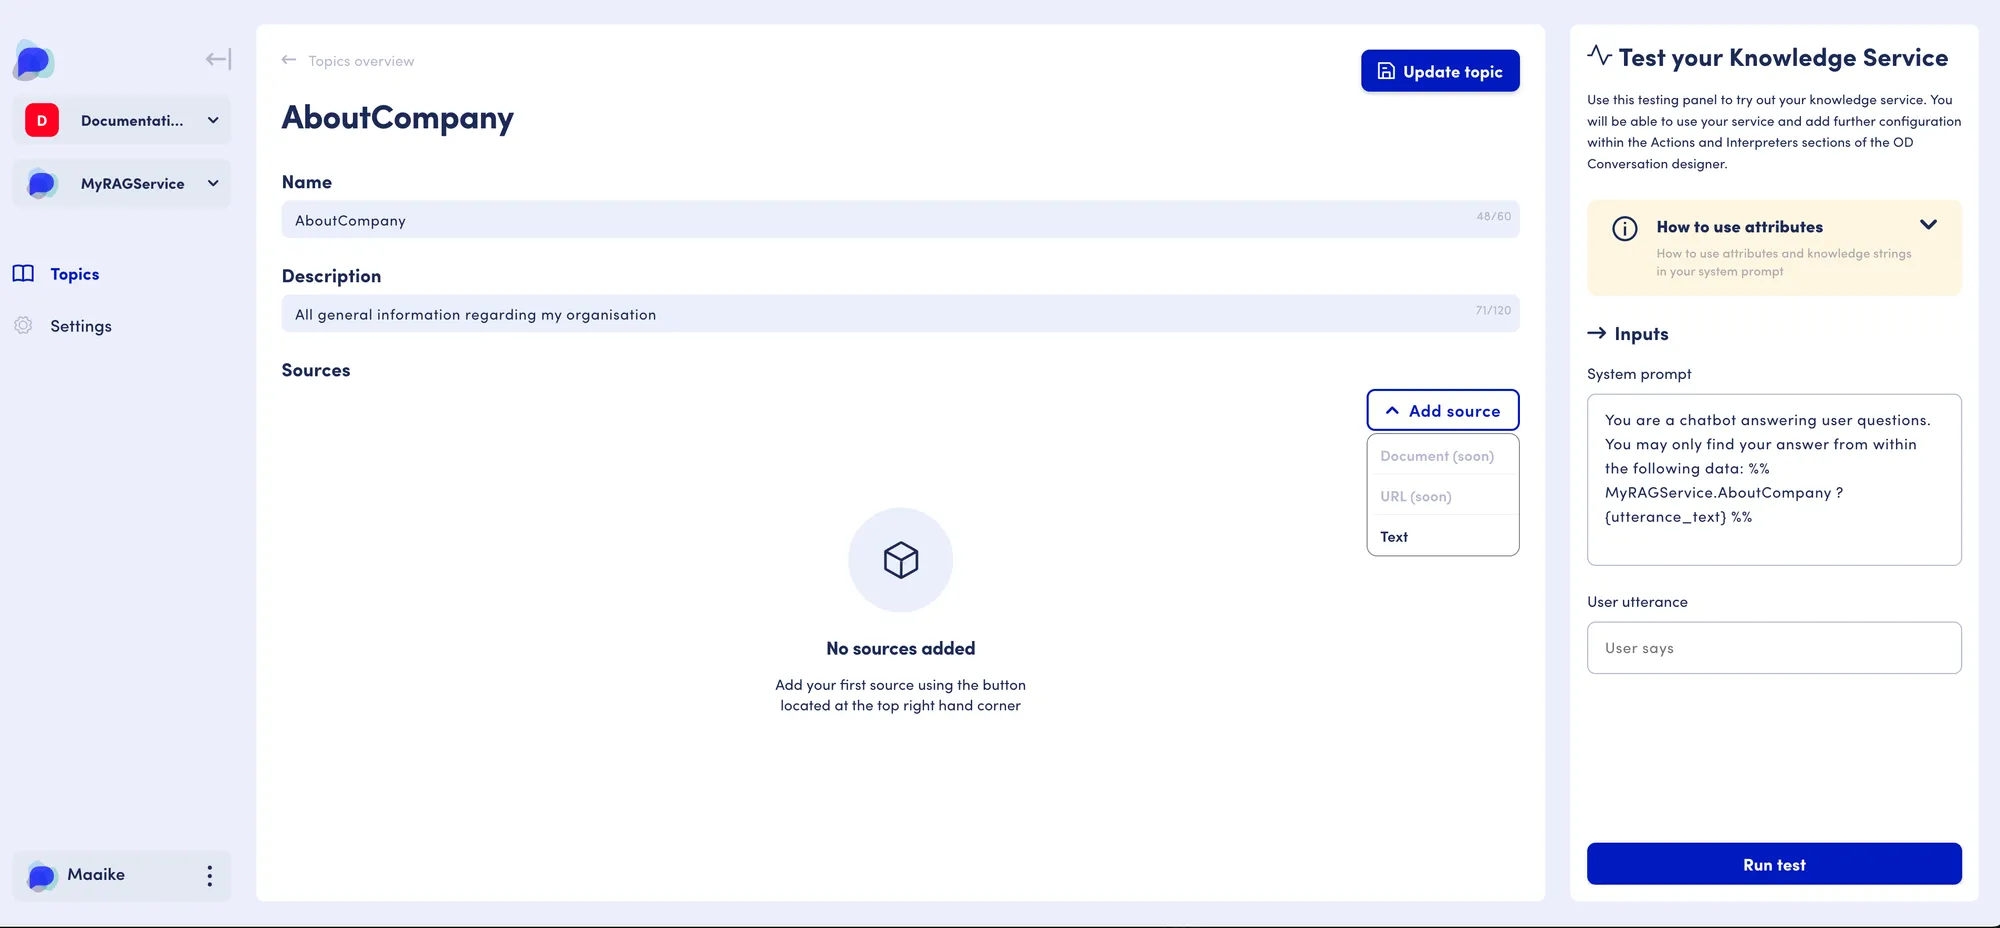The width and height of the screenshot is (2000, 928).
Task: Click the No sources added message
Action: 901,649
